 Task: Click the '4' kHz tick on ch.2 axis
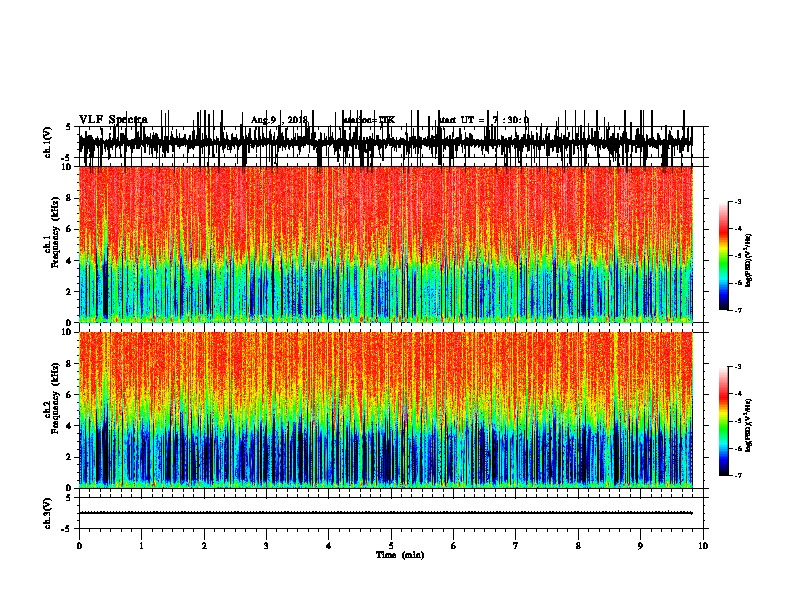(70, 426)
